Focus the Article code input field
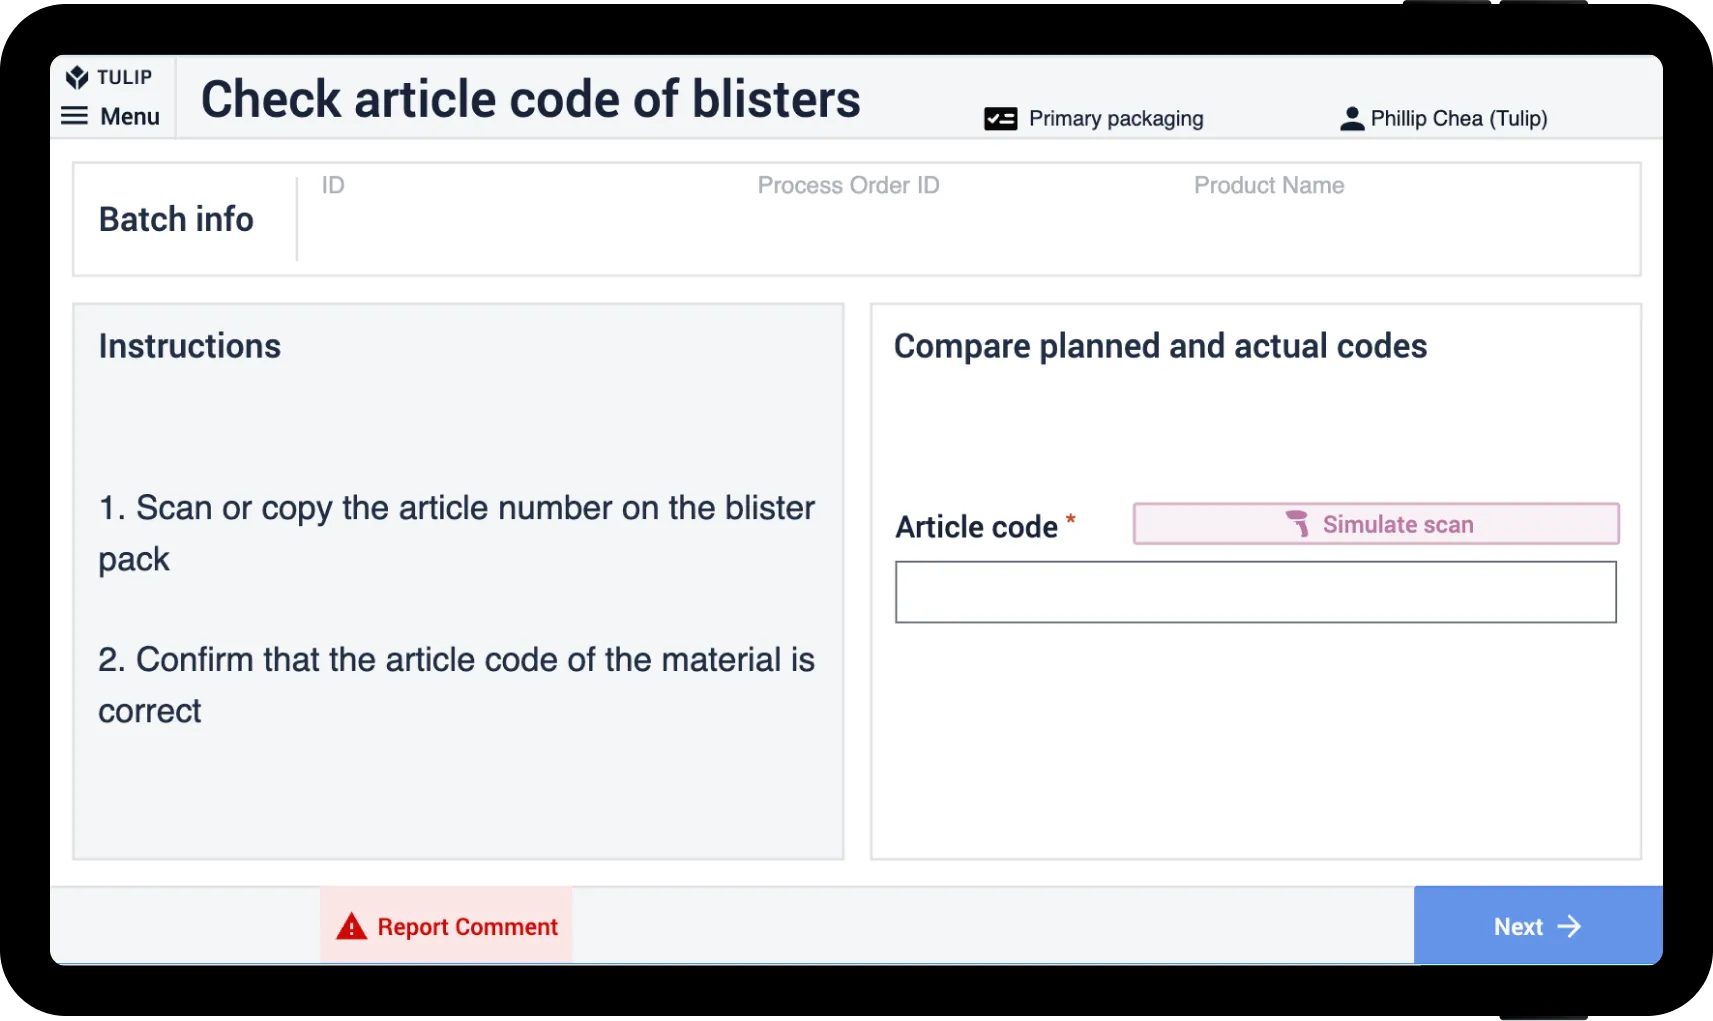The height and width of the screenshot is (1021, 1713). [x=1255, y=592]
